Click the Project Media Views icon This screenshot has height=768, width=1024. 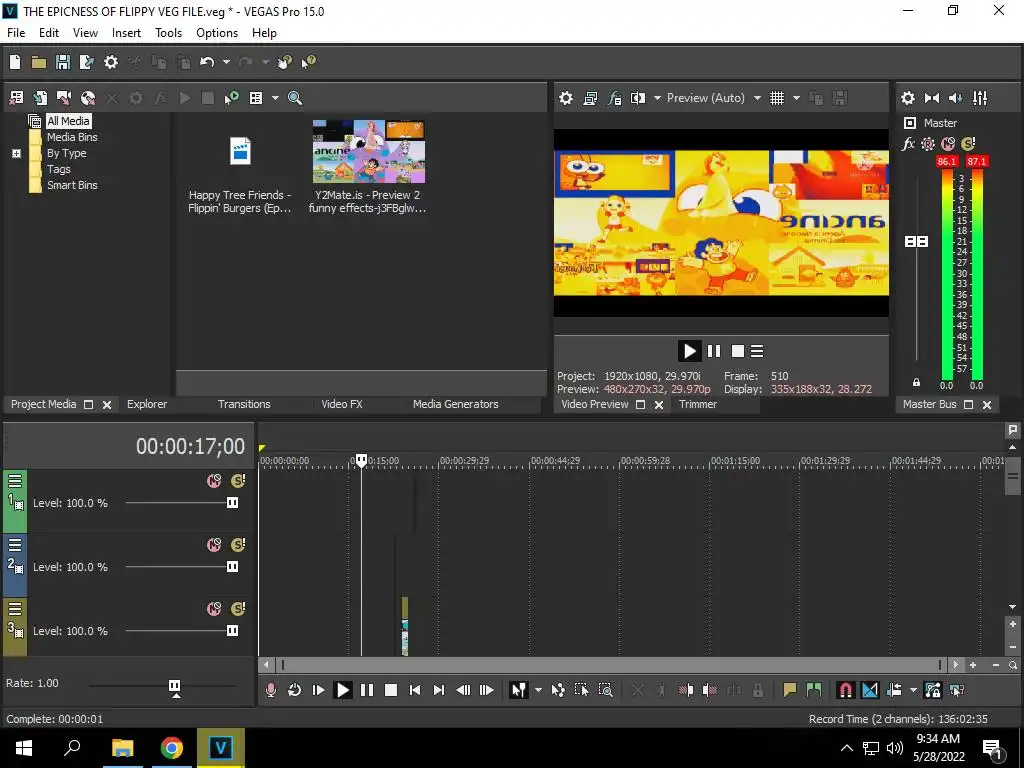[256, 98]
